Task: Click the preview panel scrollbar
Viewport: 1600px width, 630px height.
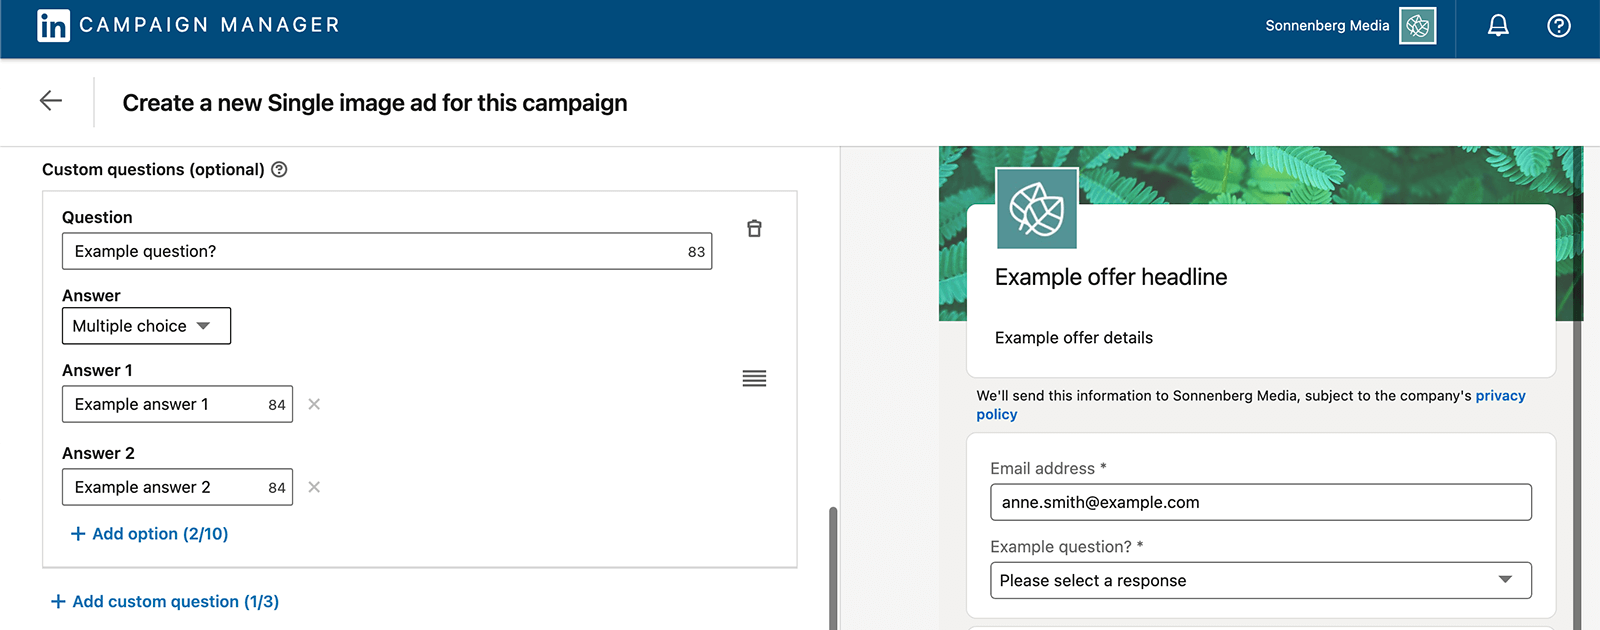Action: click(x=1578, y=388)
